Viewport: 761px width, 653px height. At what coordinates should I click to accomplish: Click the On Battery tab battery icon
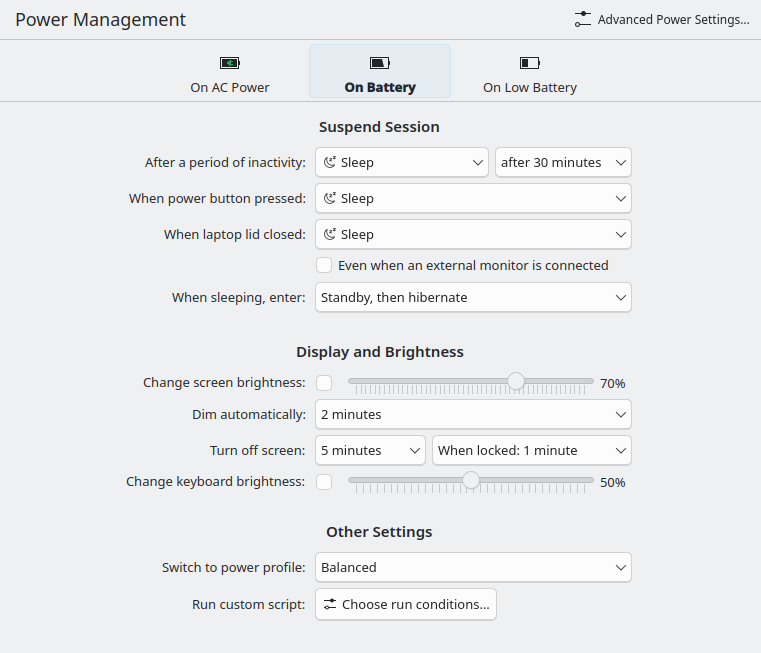click(x=380, y=63)
